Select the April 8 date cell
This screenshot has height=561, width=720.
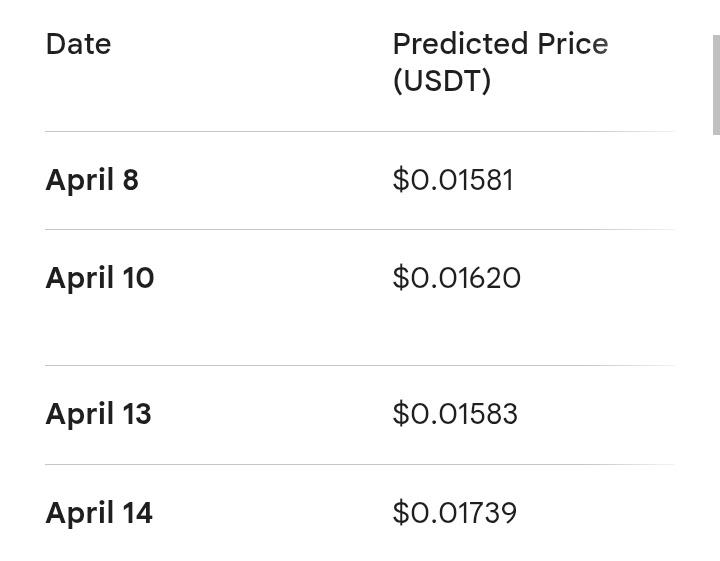[92, 180]
